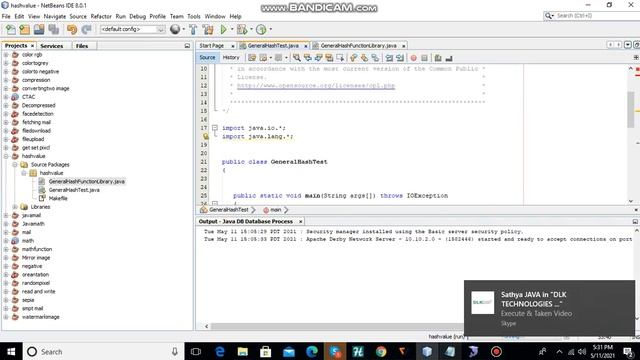Expand the Libraries node
Screen dimensions: 640x360
pyautogui.click(x=15, y=207)
